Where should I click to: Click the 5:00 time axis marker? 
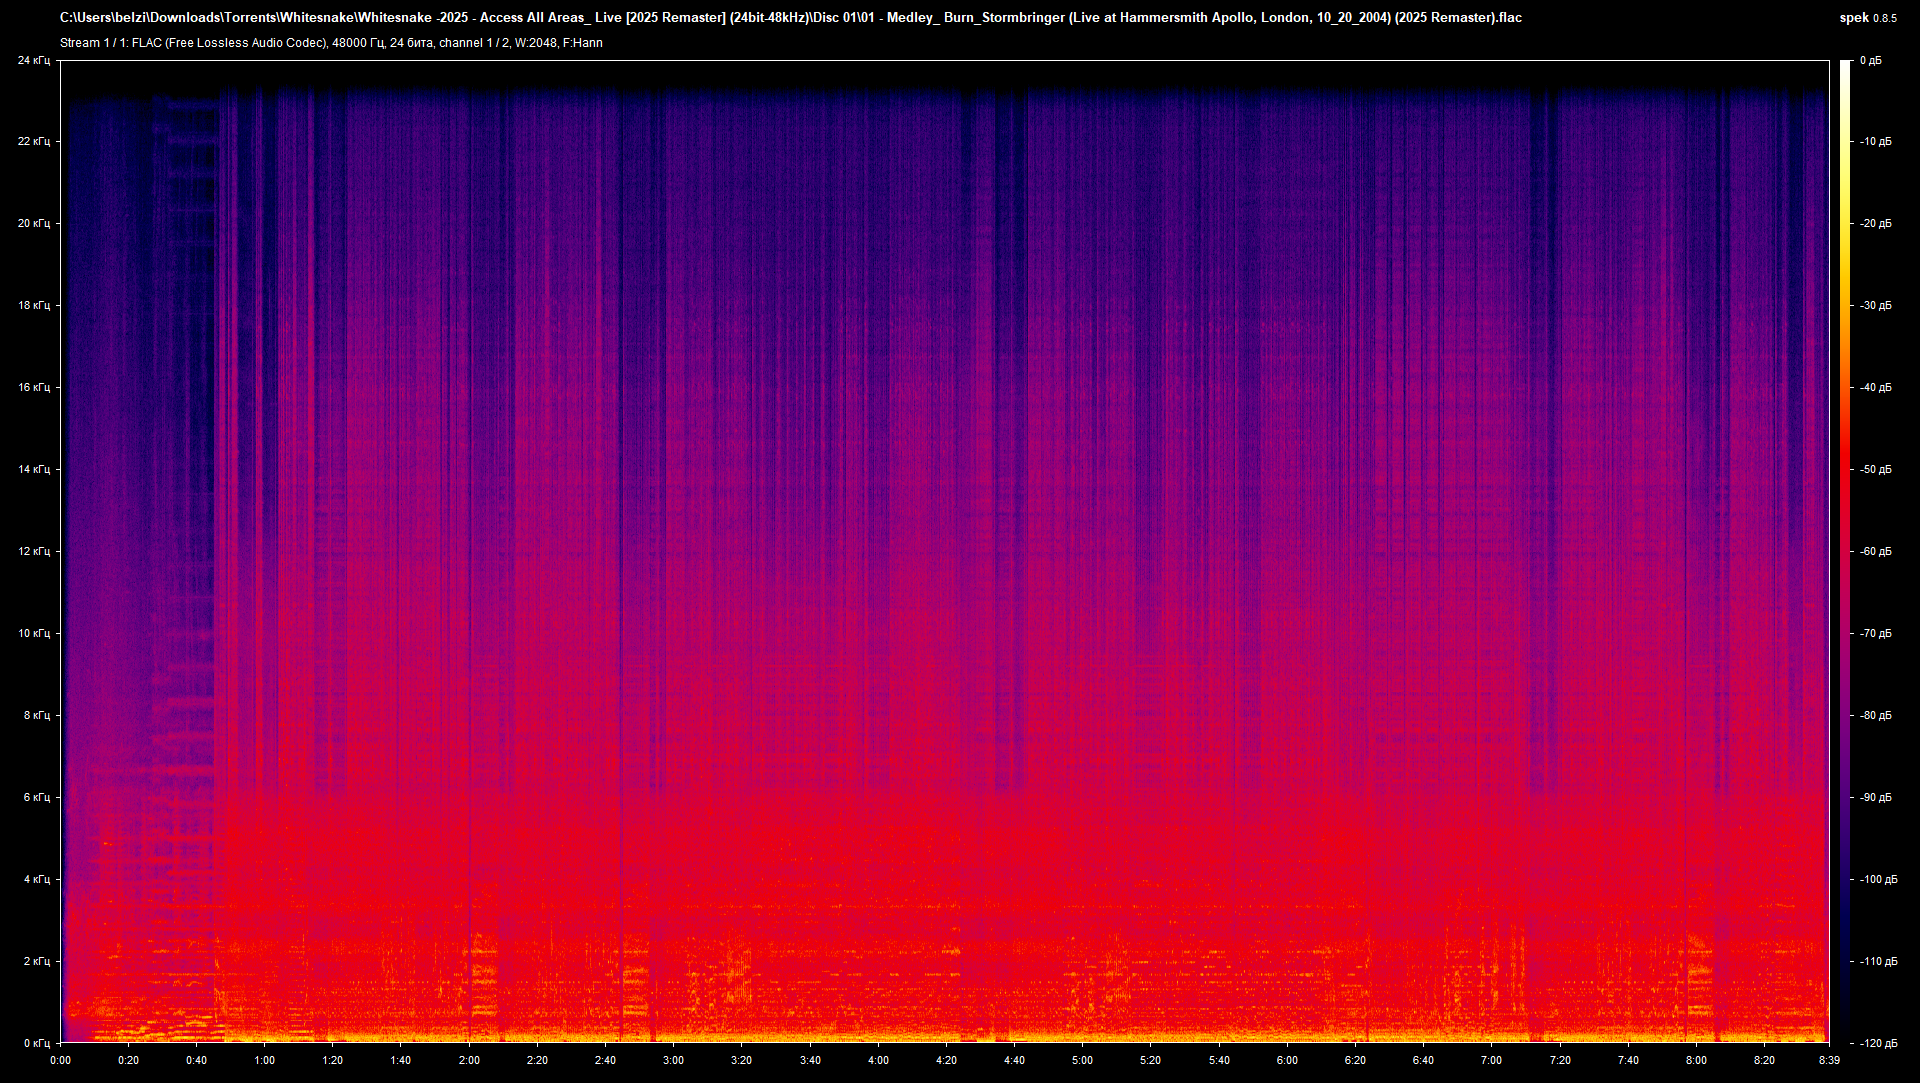tap(1082, 1060)
